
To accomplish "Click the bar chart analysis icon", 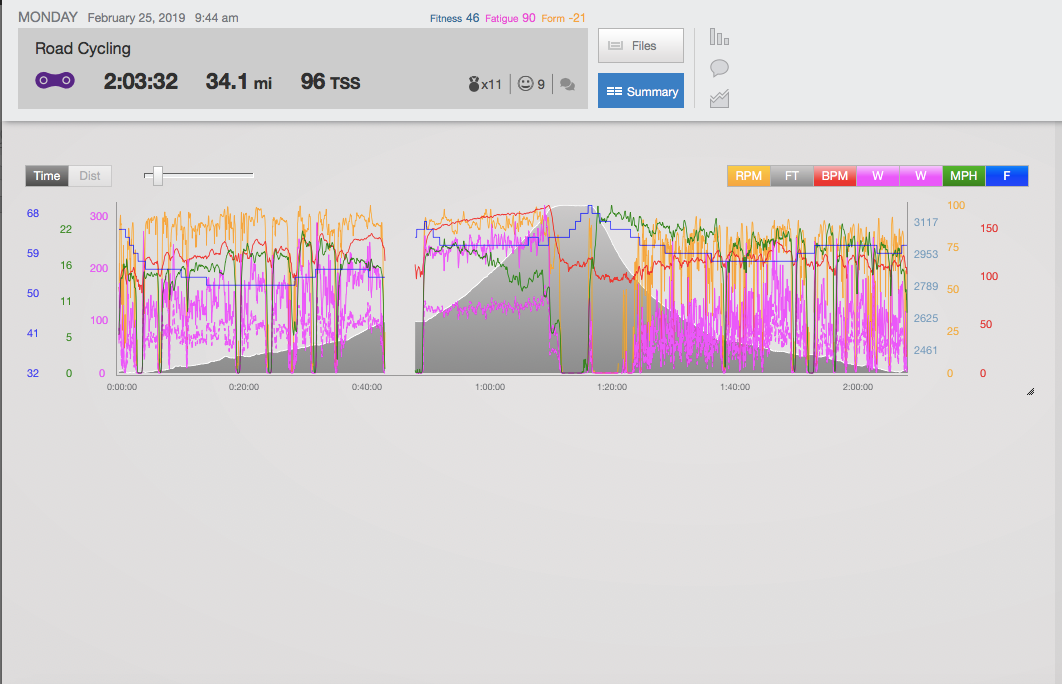I will pos(718,35).
